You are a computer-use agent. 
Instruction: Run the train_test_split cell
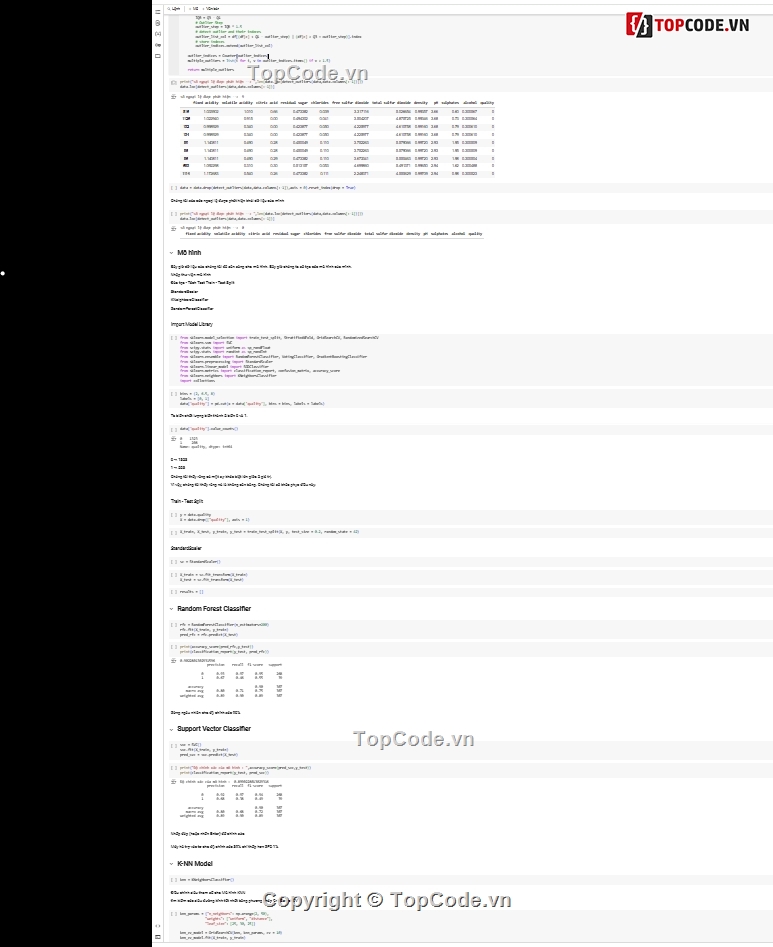(174, 532)
